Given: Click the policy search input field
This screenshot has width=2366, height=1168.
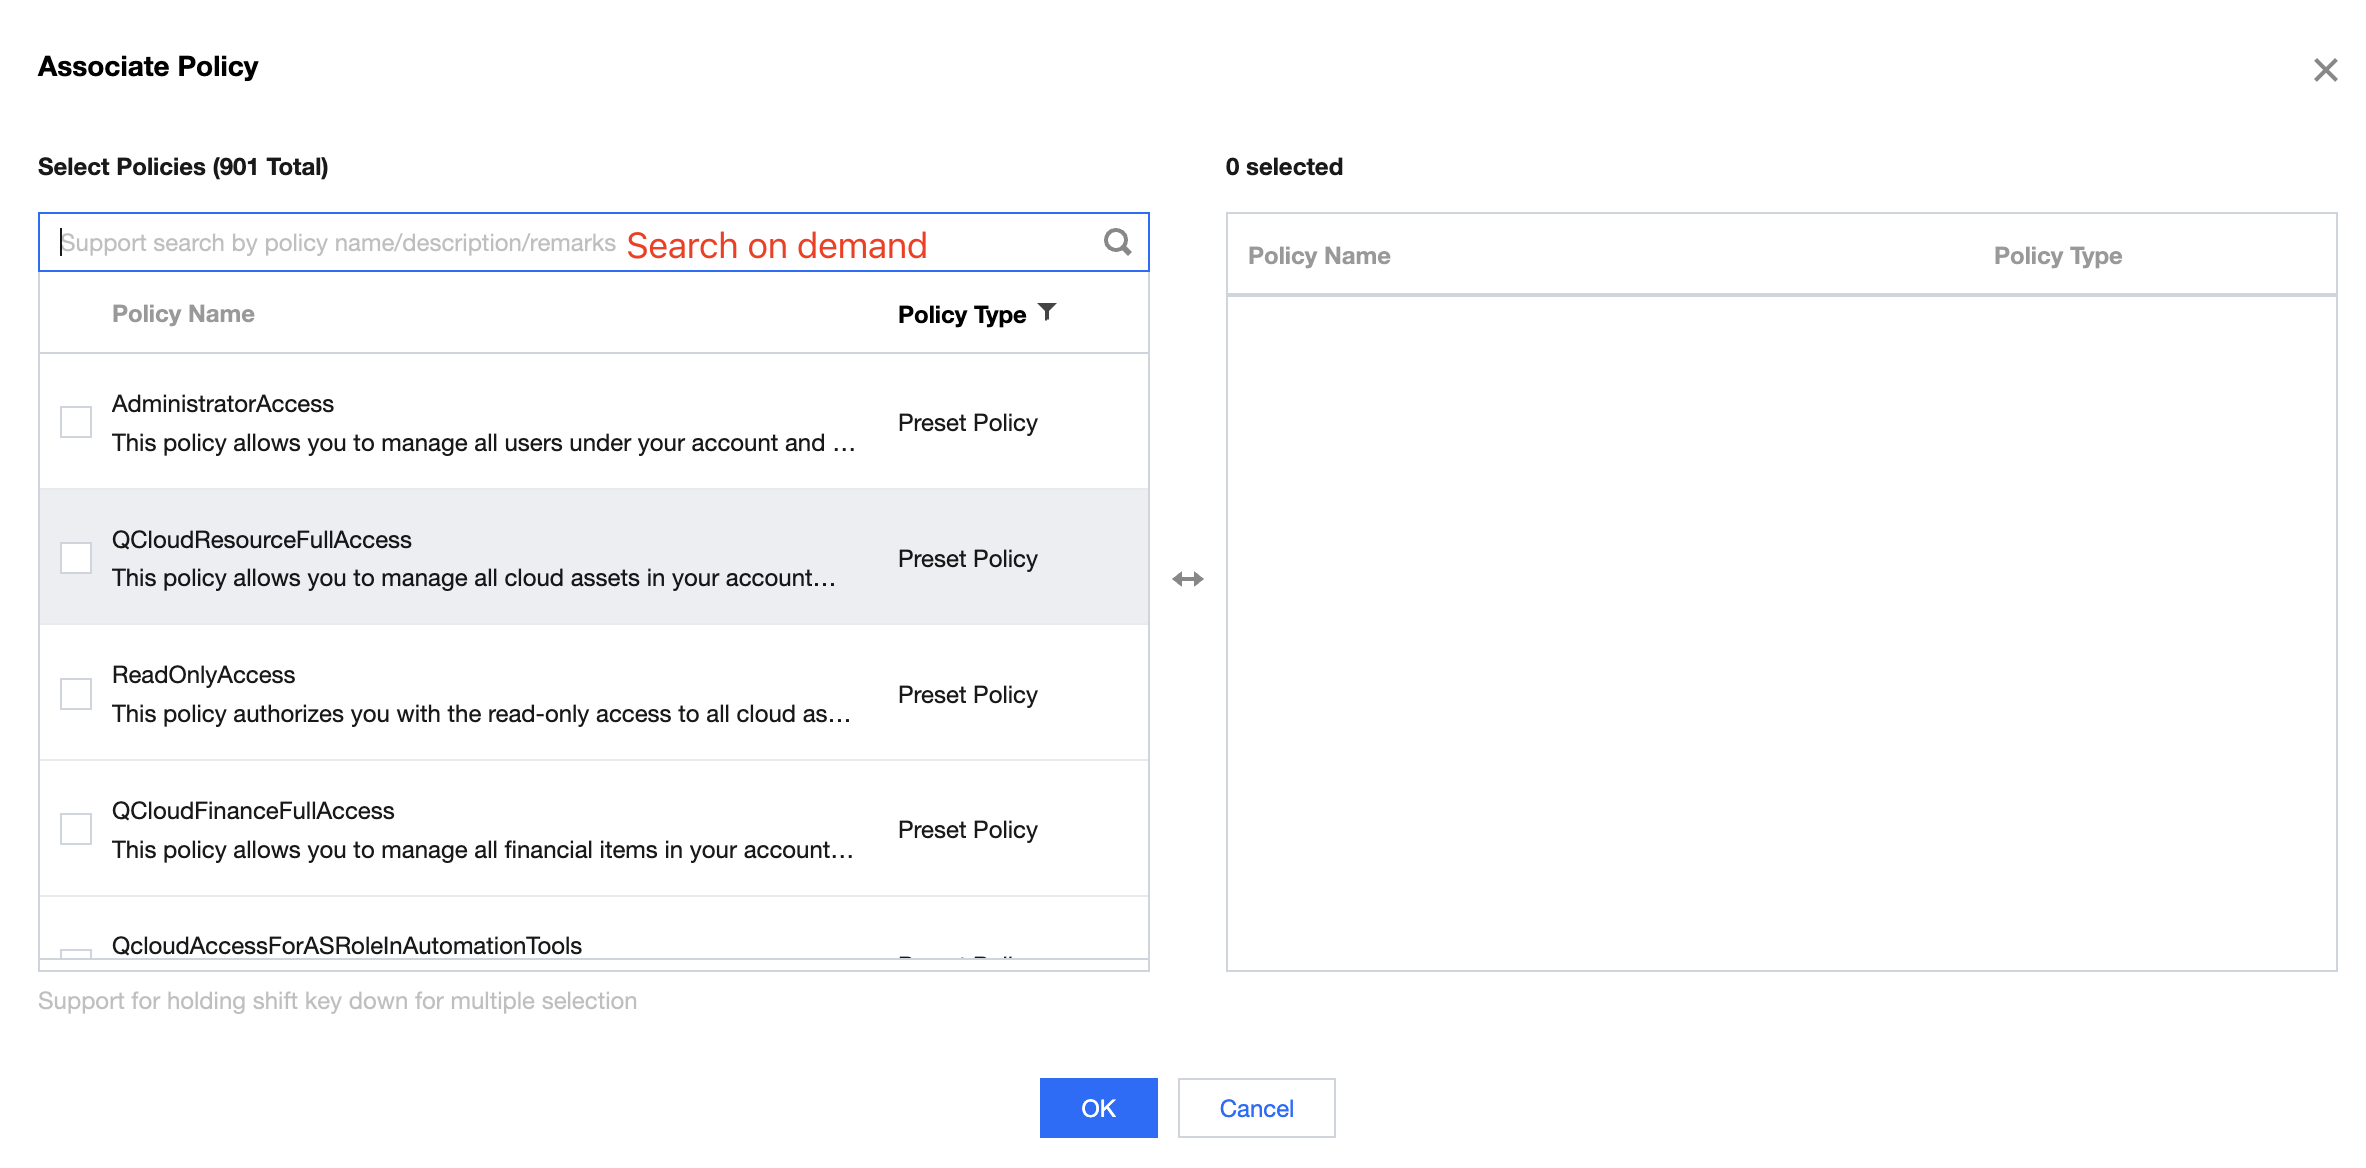Looking at the screenshot, I should coord(340,243).
